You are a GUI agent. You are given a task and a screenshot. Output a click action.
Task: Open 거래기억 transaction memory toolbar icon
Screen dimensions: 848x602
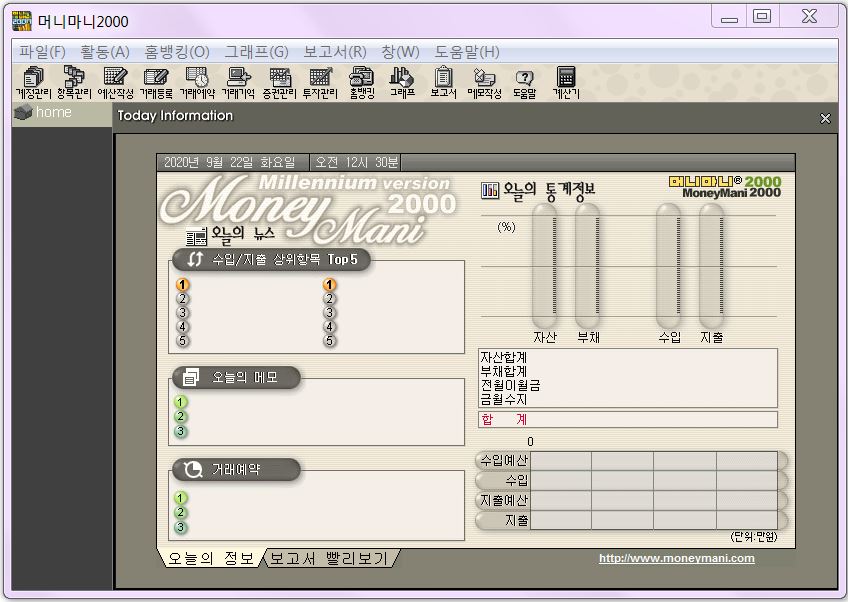[238, 83]
